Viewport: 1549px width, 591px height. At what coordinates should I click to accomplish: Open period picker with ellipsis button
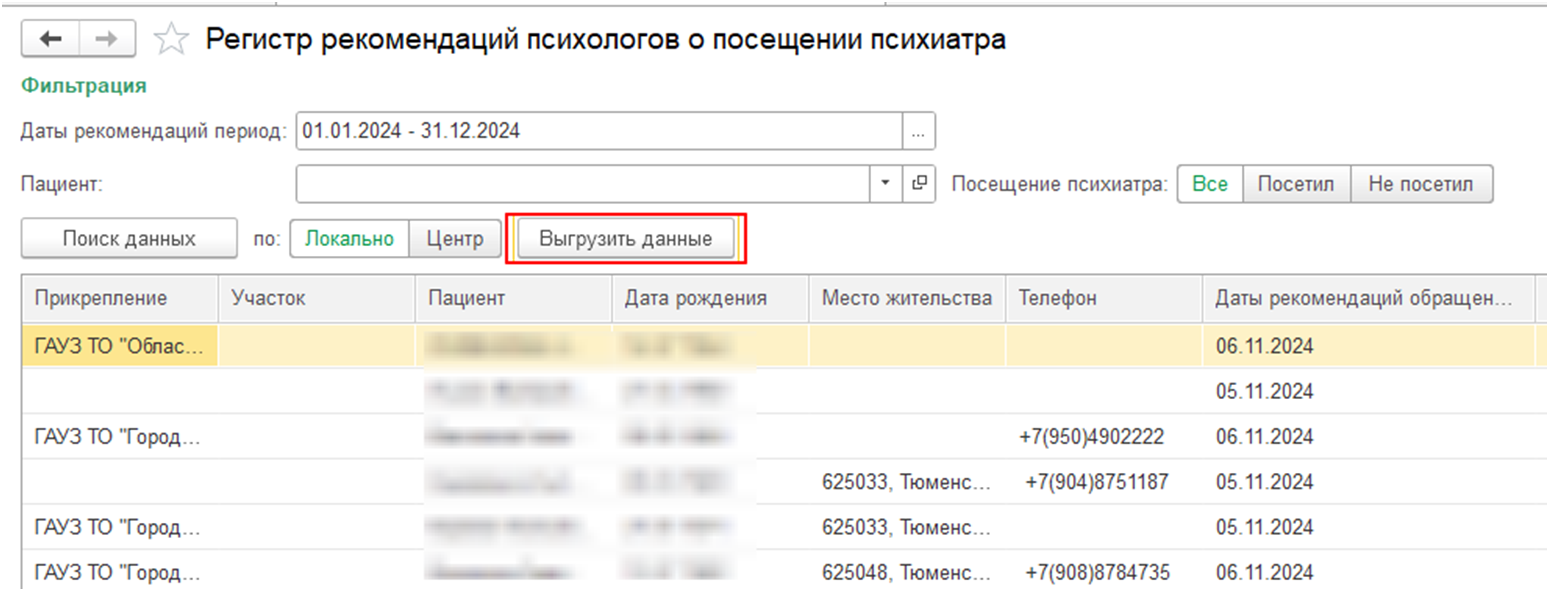(x=918, y=131)
